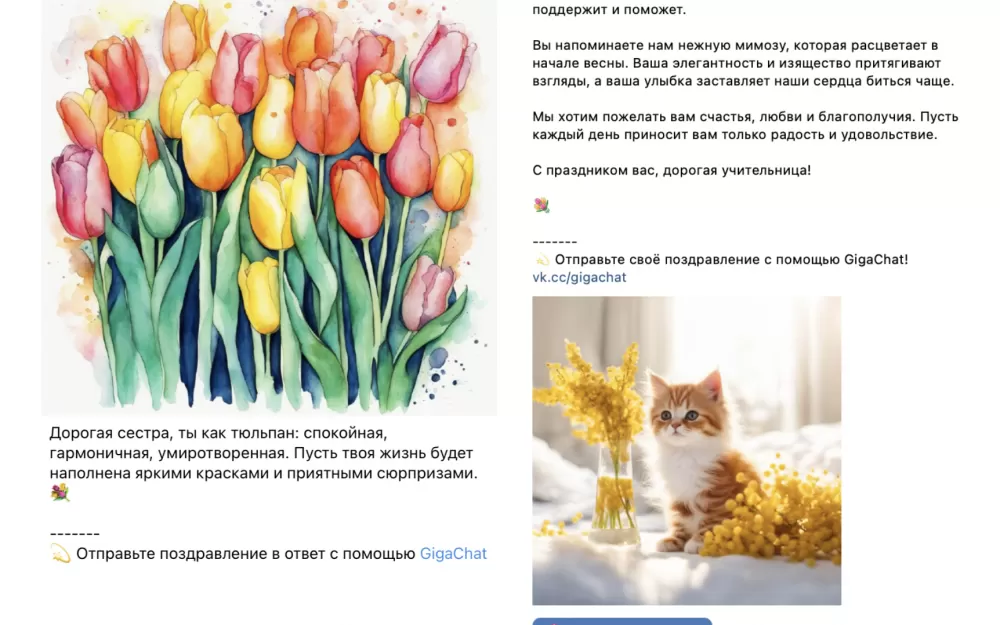Click the blue button below the kitten photo
The height and width of the screenshot is (625, 1000).
[x=622, y=621]
